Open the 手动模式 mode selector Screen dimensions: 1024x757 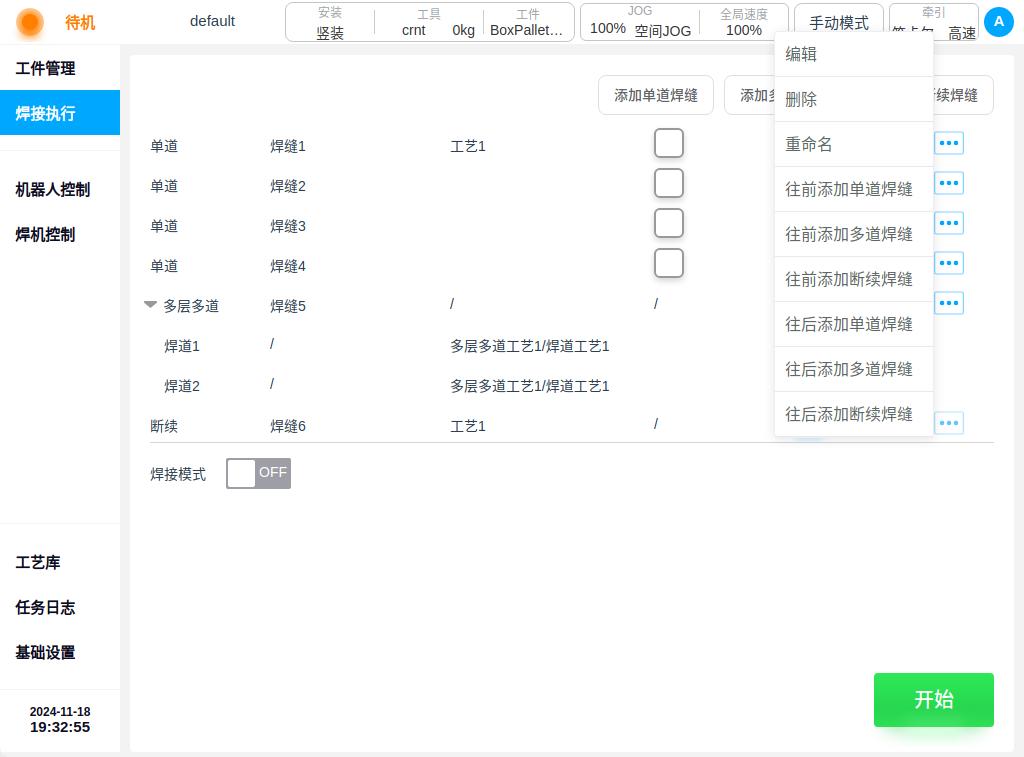839,22
